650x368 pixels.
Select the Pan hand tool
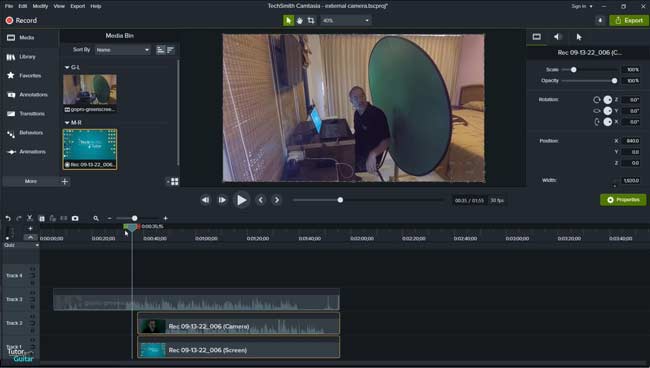coord(300,20)
